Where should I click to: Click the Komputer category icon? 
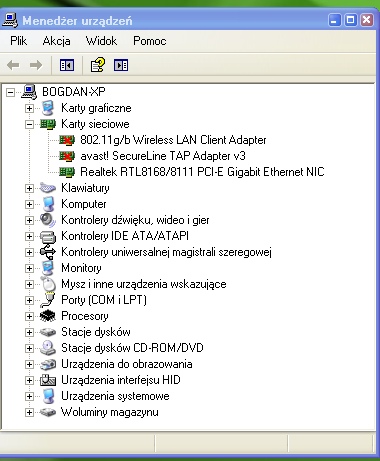pos(48,204)
